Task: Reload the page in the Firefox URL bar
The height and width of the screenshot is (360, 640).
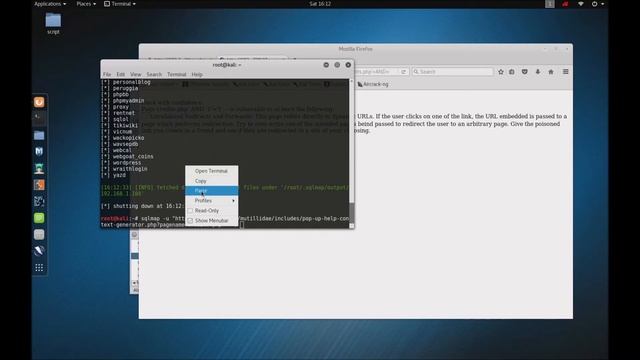Action: point(404,72)
